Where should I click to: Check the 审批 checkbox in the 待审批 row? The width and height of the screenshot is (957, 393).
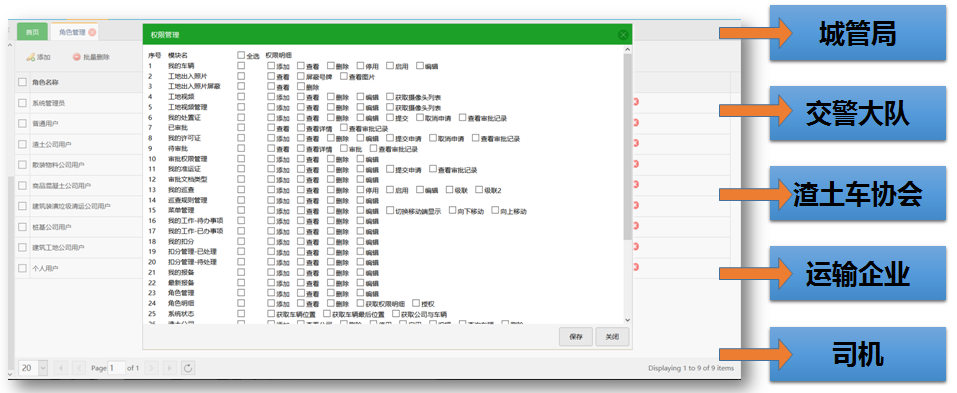(344, 148)
